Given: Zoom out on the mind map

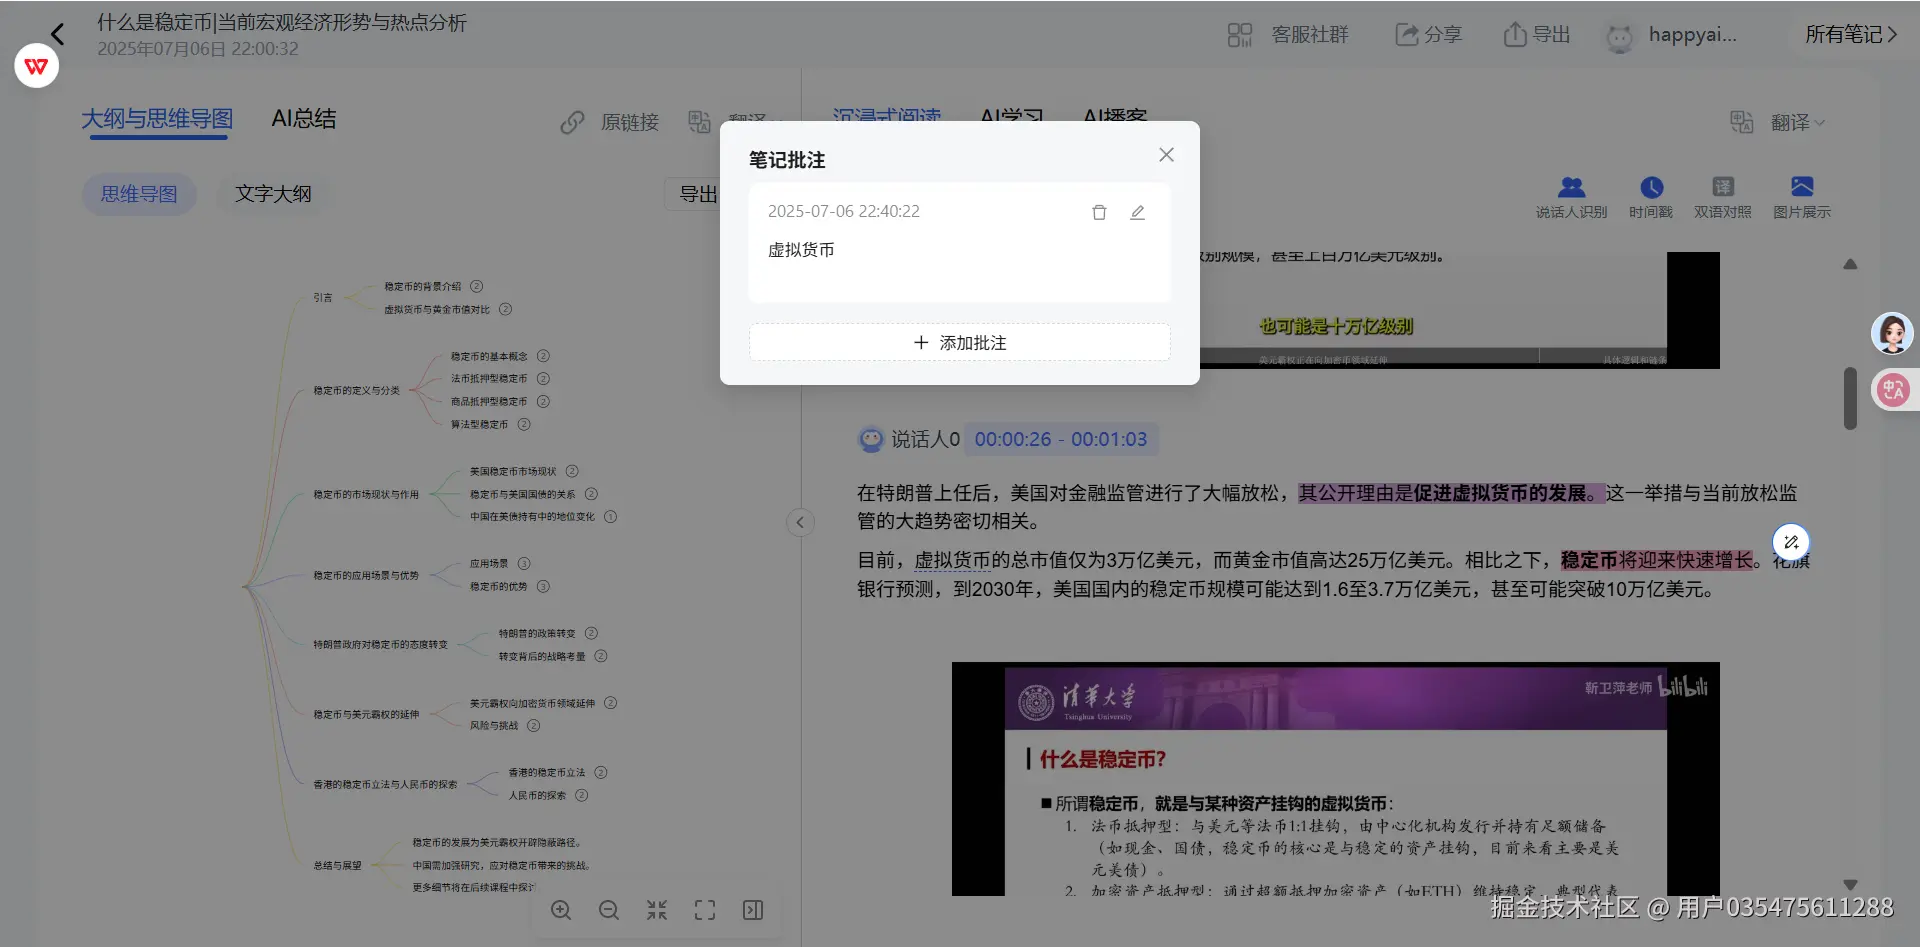Looking at the screenshot, I should coord(609,910).
